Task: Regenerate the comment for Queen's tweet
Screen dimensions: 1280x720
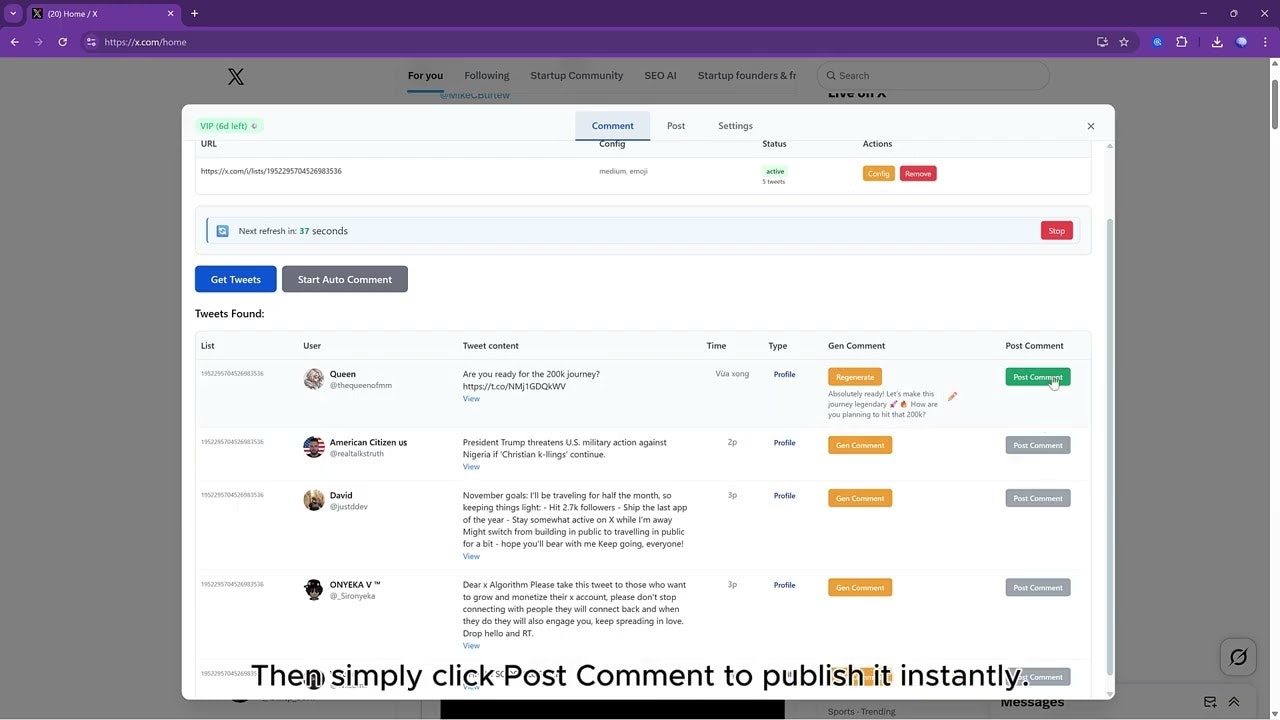Action: click(855, 377)
